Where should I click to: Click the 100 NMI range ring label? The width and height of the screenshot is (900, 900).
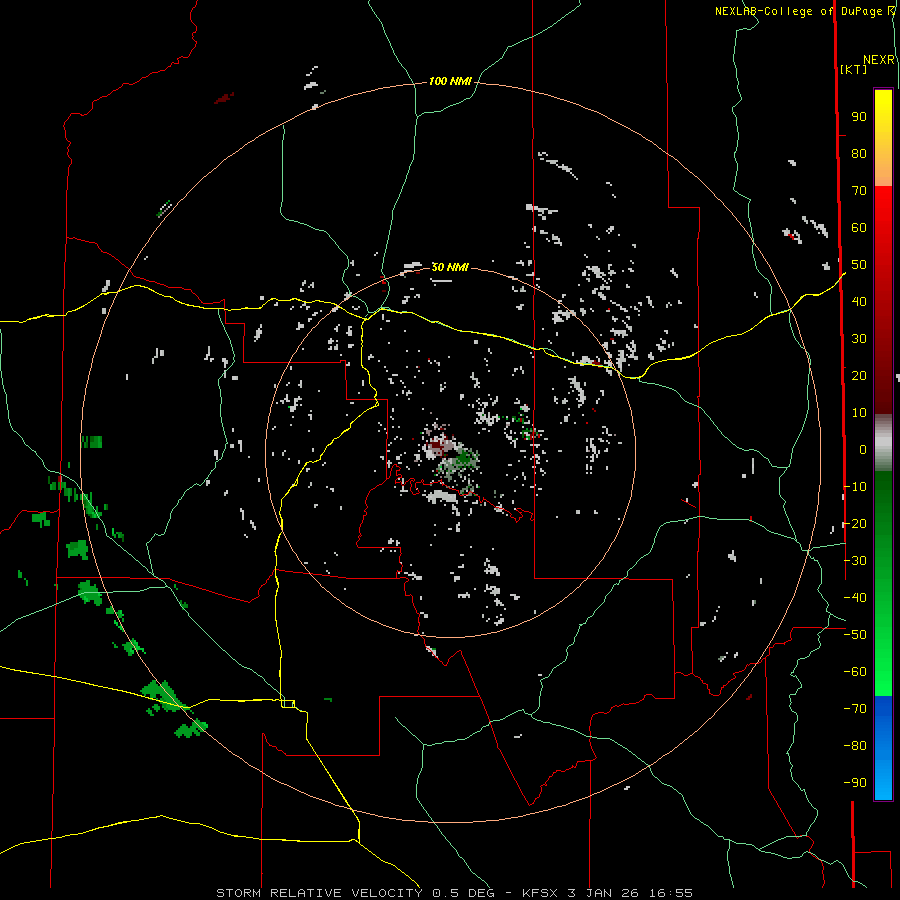(x=450, y=82)
